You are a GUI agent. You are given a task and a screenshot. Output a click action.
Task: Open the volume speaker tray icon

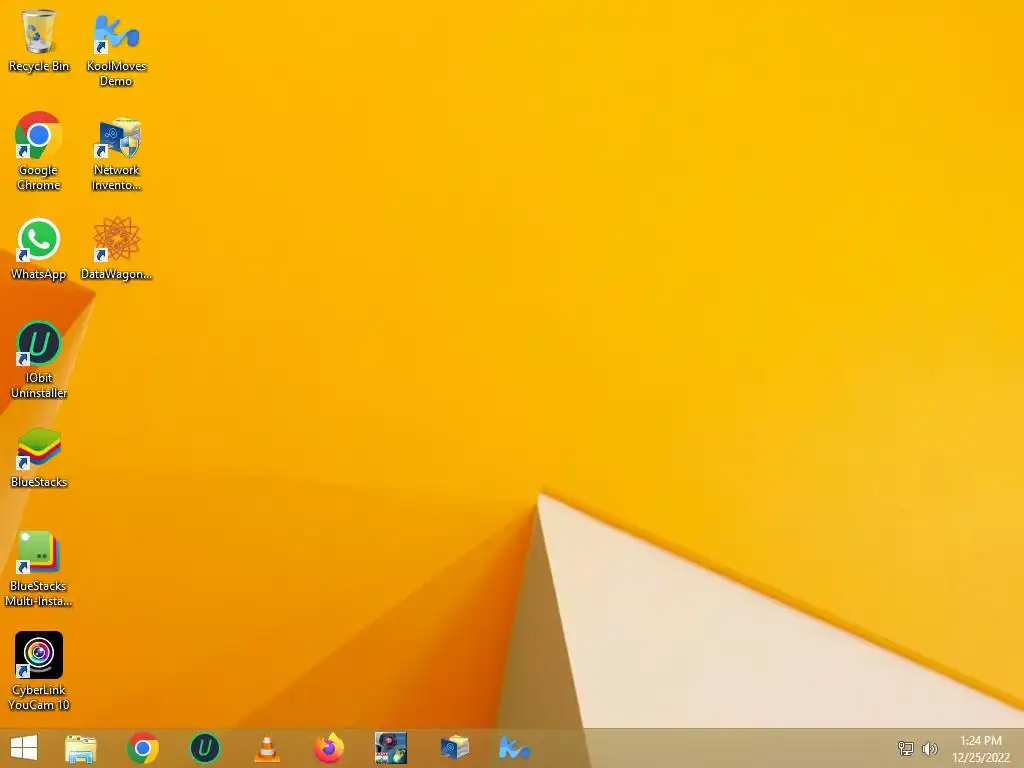(x=929, y=748)
